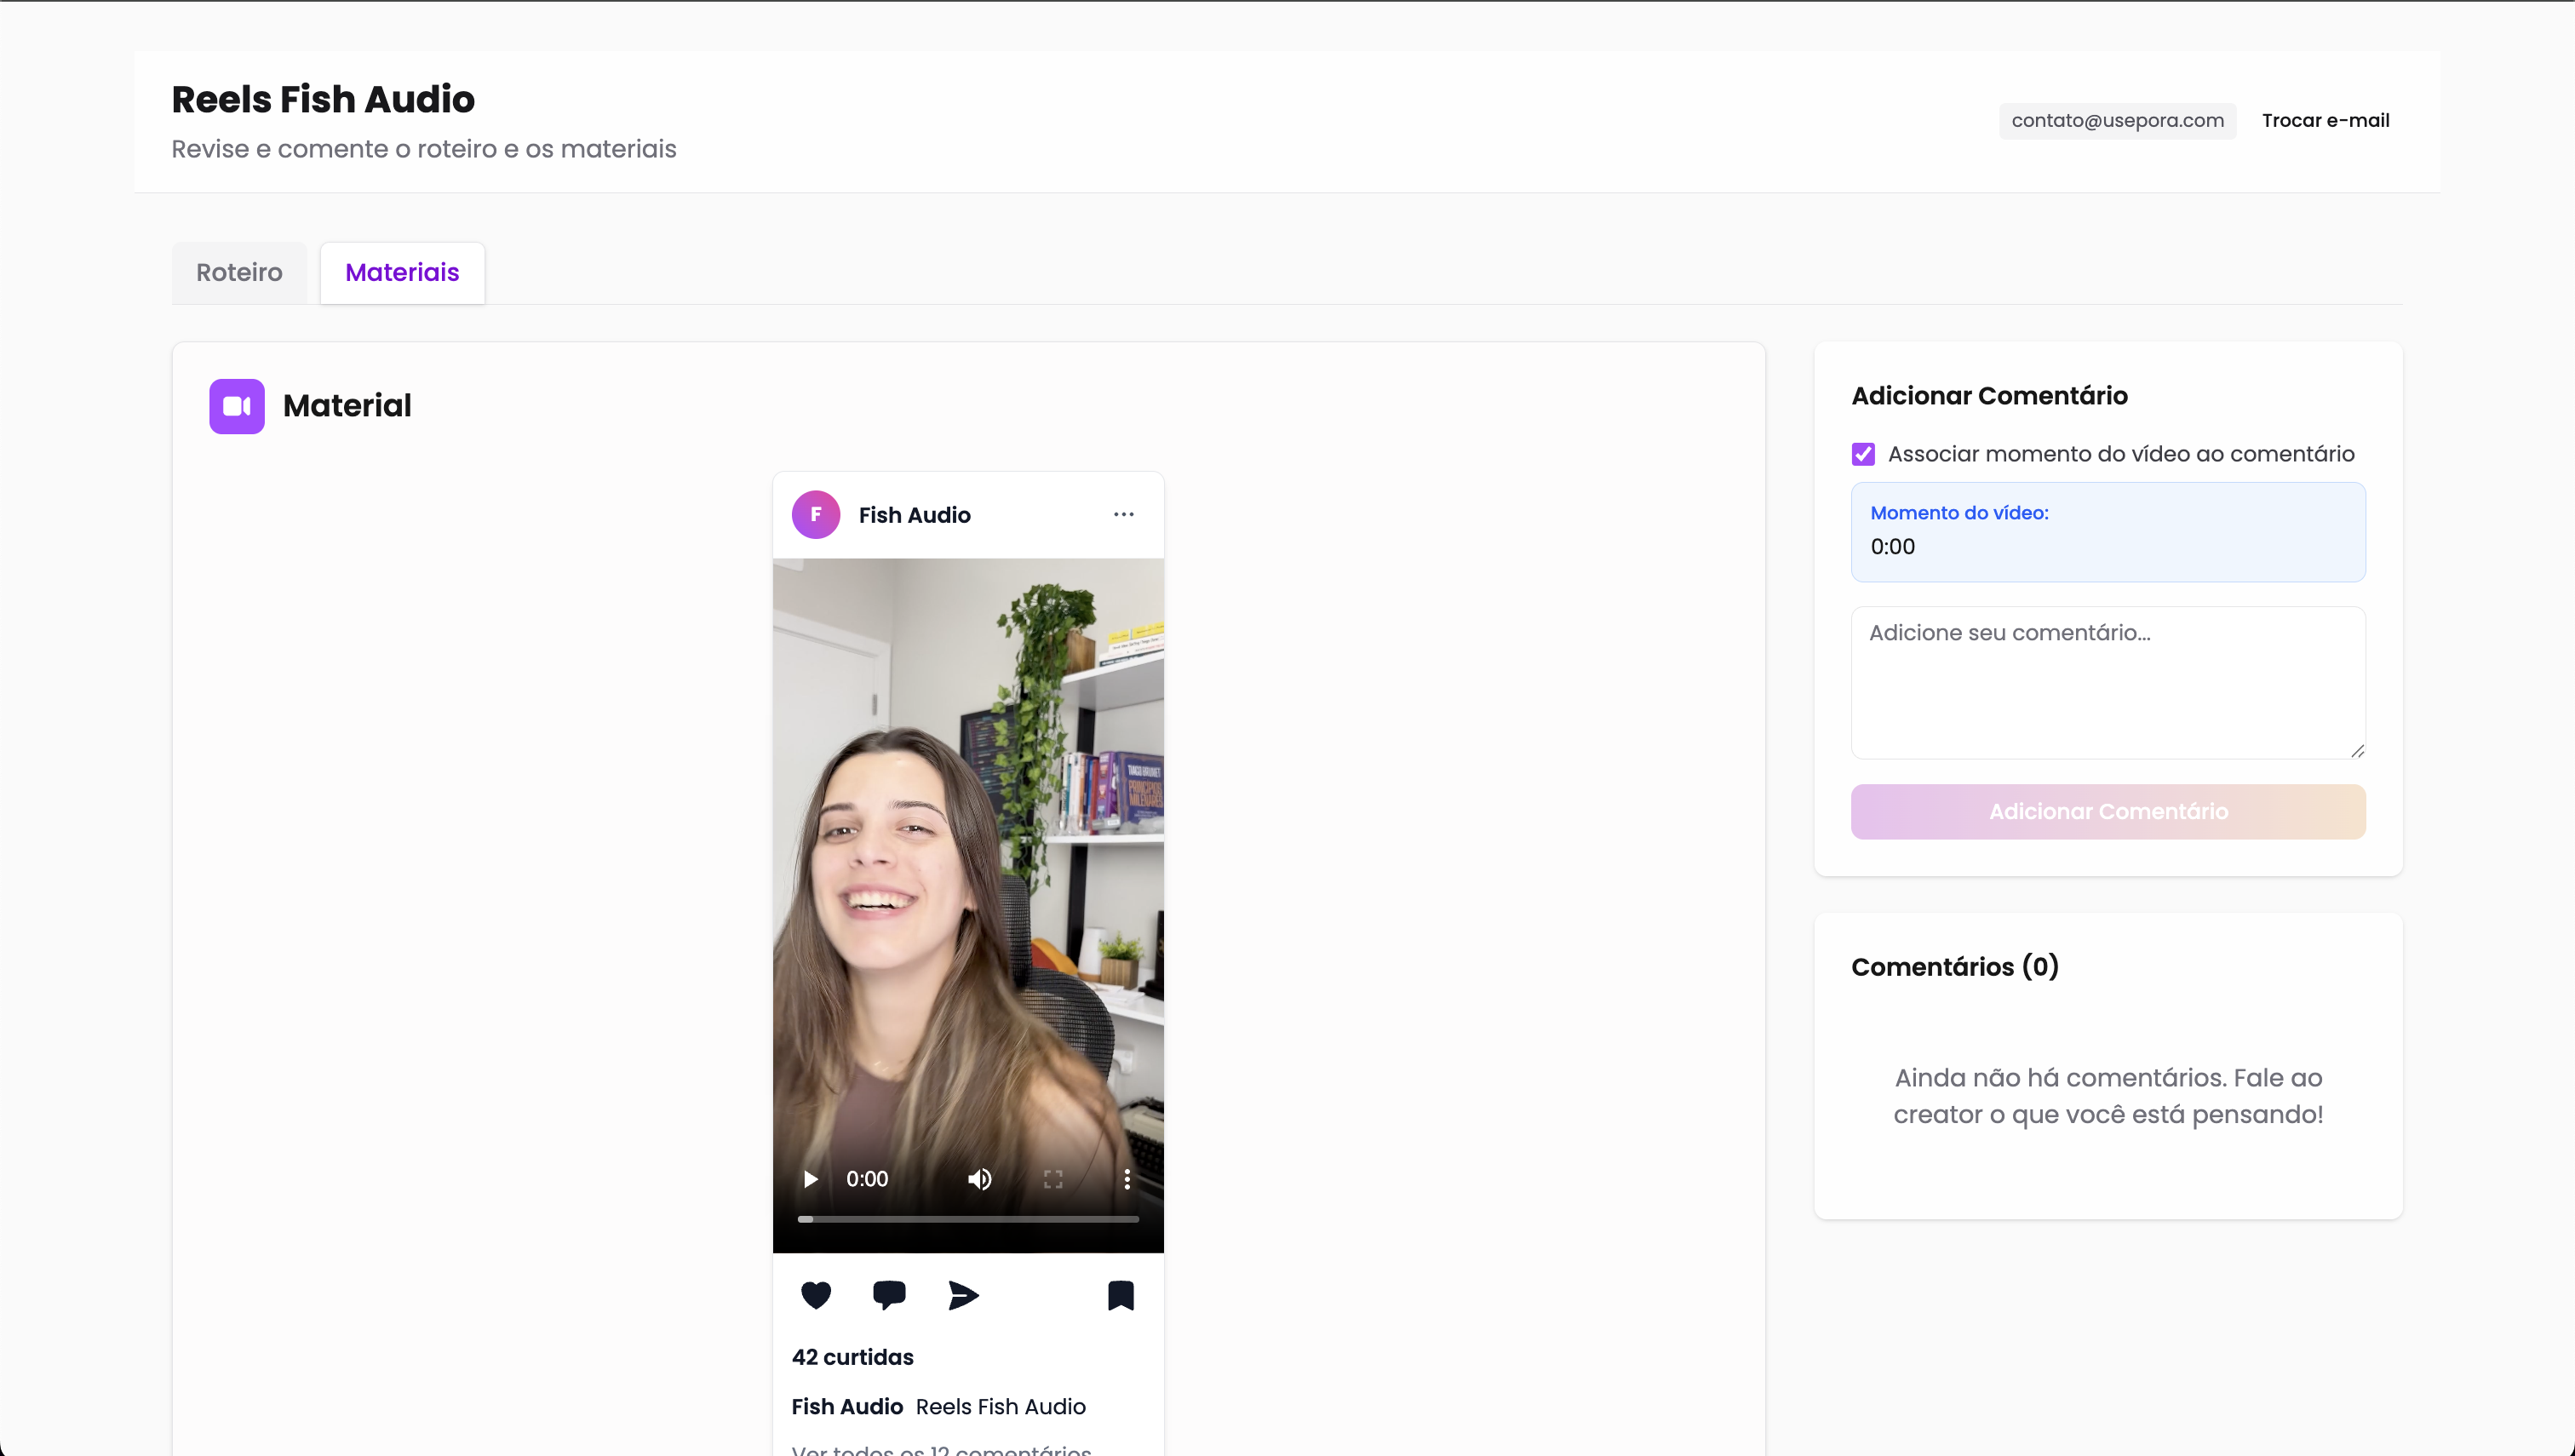Image resolution: width=2575 pixels, height=1456 pixels.
Task: Click the Material section heading
Action: 347,406
